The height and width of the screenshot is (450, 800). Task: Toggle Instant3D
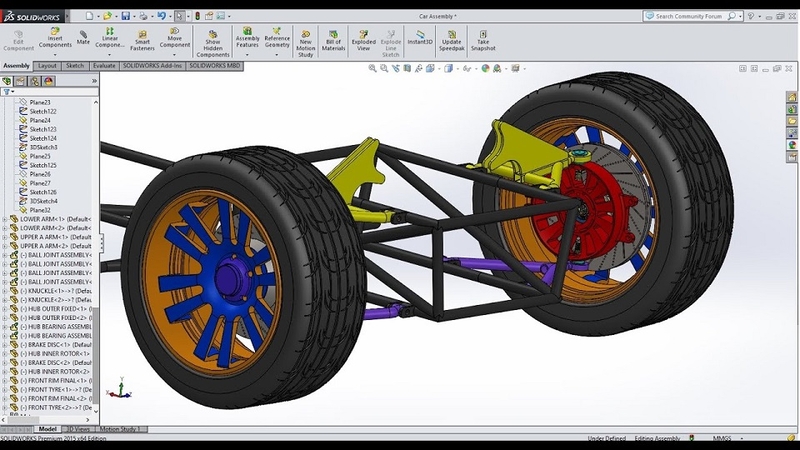420,38
